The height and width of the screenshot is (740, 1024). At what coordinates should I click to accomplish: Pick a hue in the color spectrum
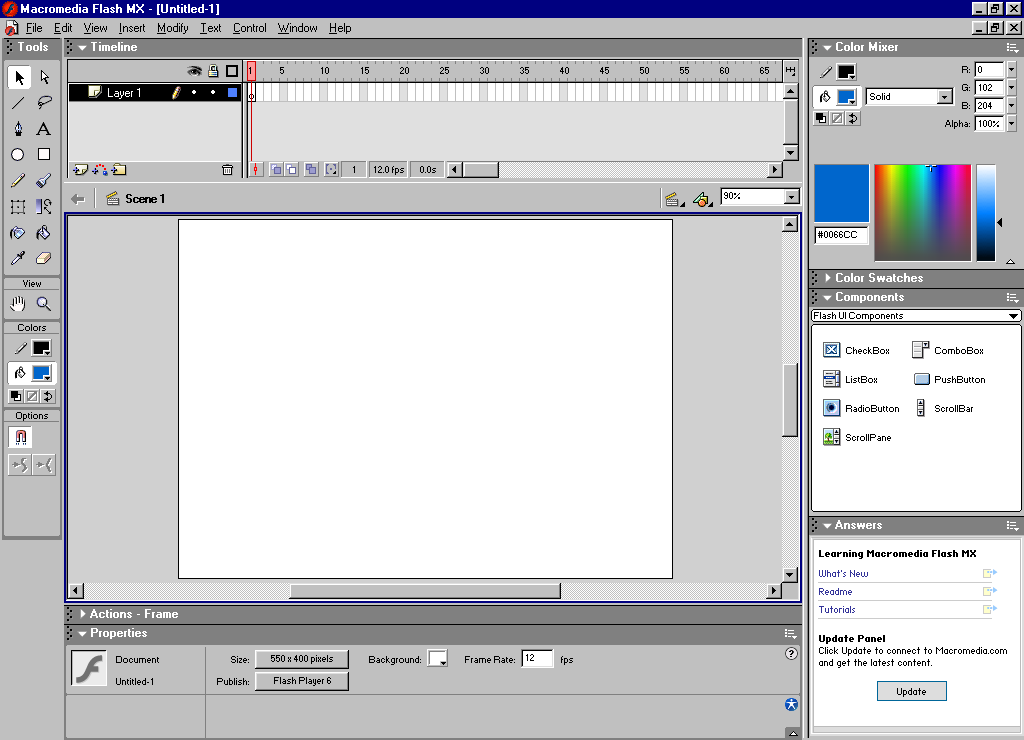point(922,213)
